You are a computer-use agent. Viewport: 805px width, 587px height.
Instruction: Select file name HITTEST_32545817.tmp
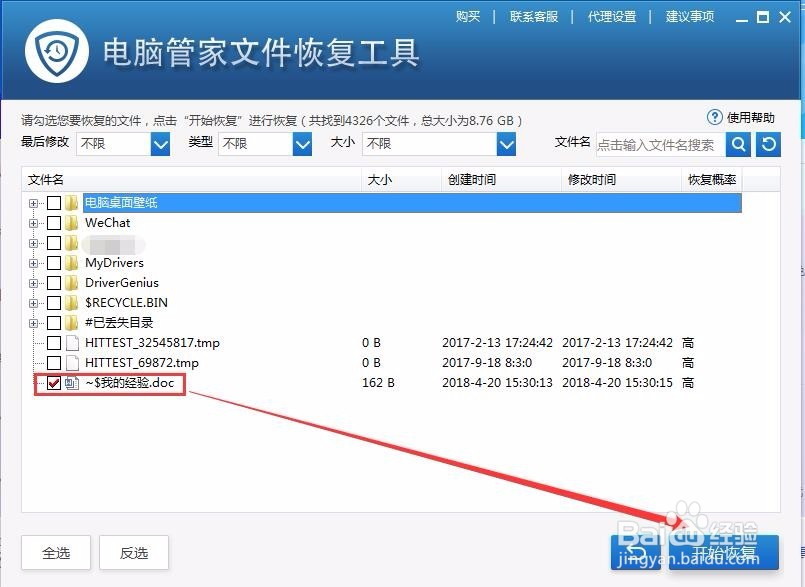(152, 343)
